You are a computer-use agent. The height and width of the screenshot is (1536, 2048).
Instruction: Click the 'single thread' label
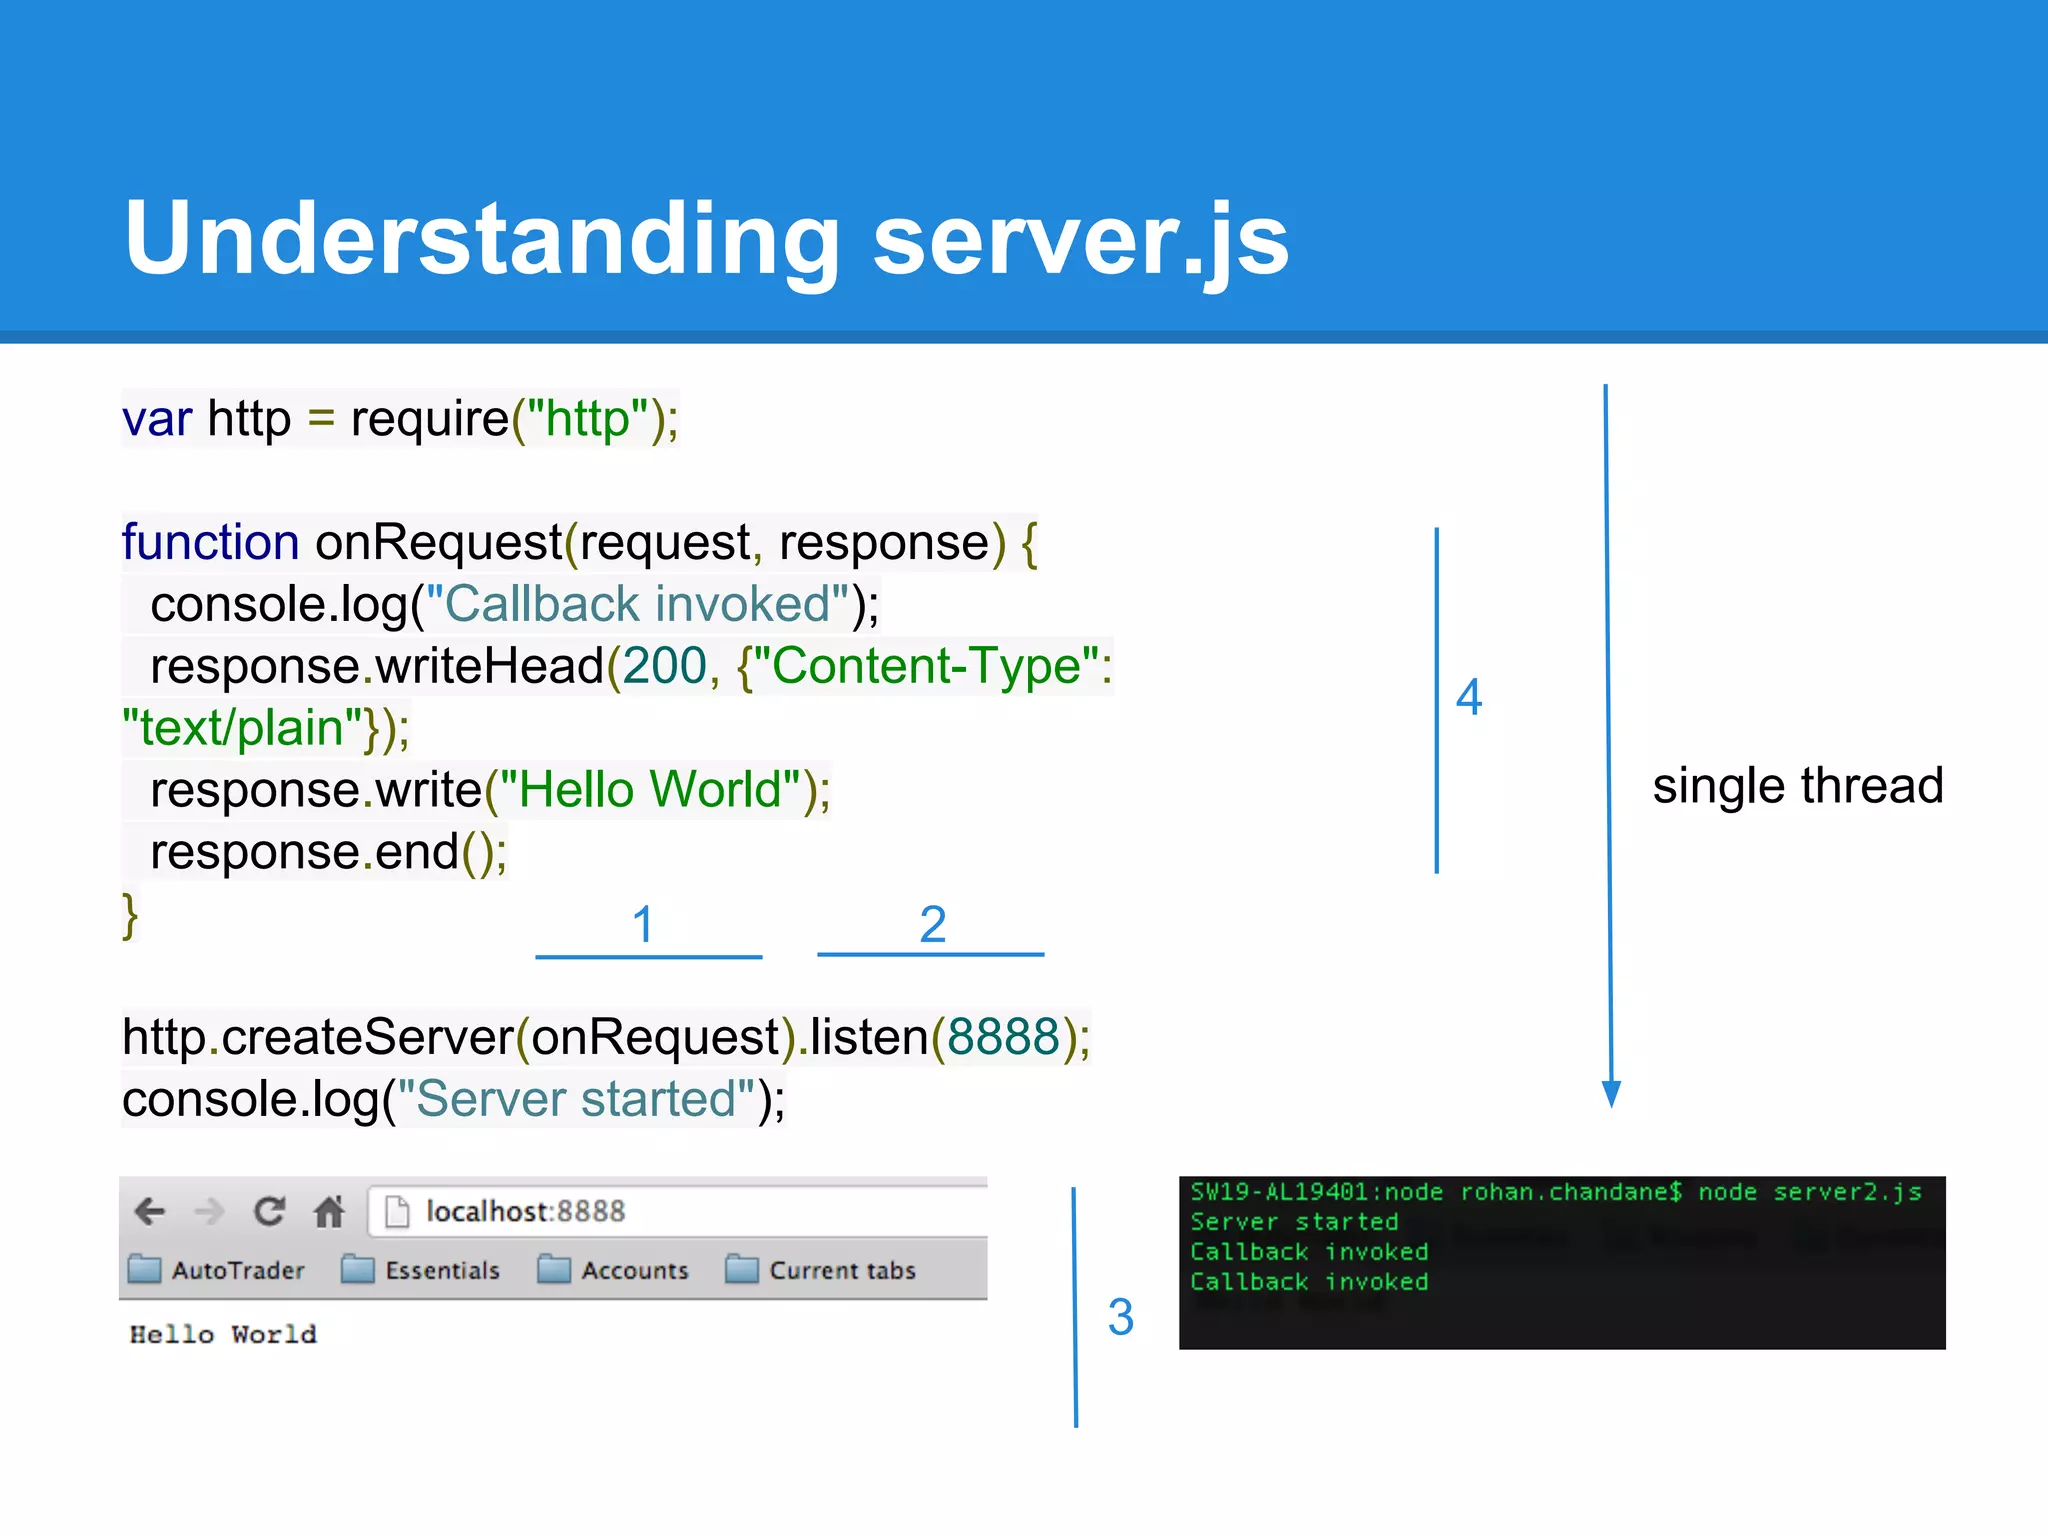1797,785
